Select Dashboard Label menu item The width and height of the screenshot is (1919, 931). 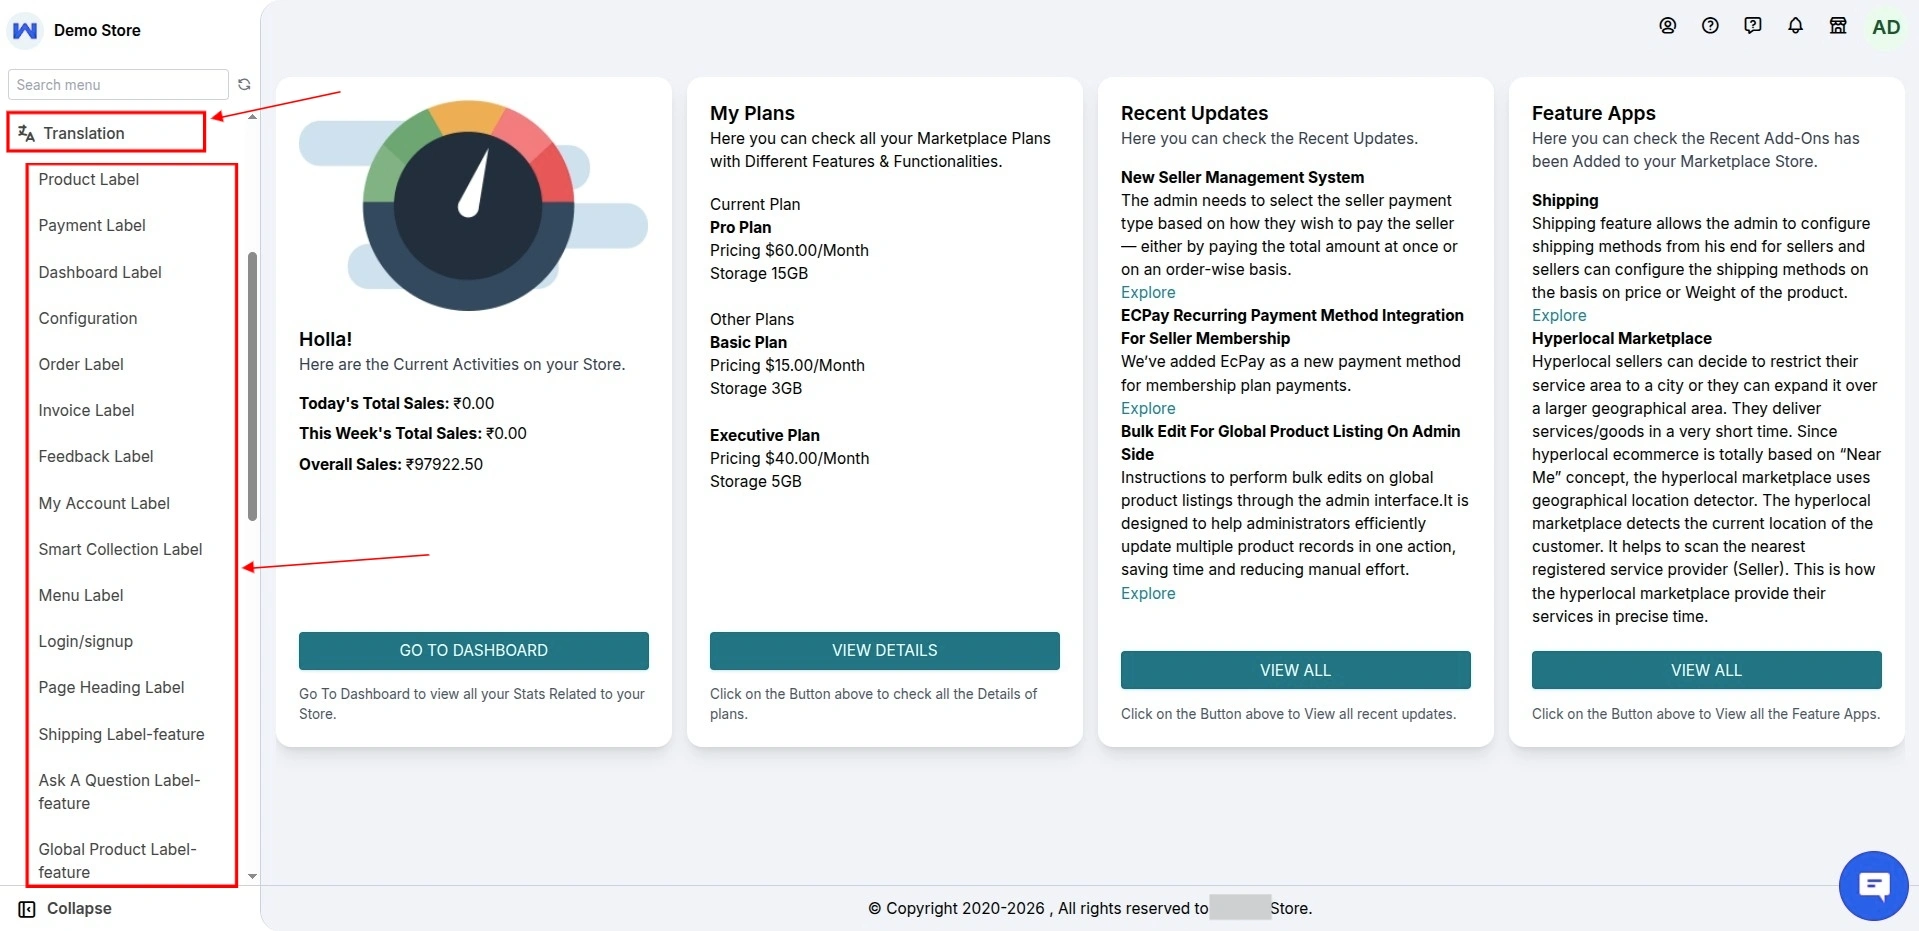pos(100,272)
